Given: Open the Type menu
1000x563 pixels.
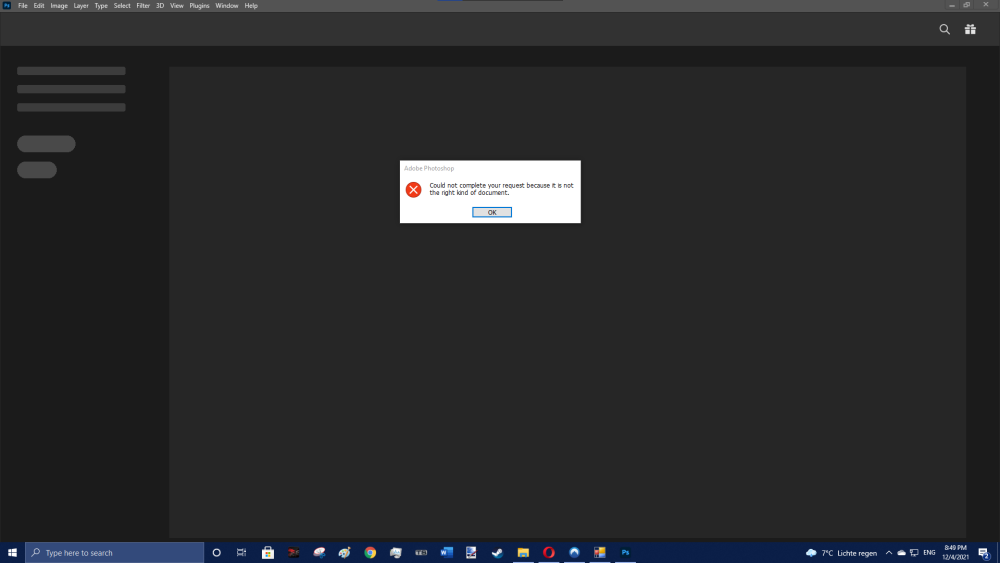Looking at the screenshot, I should [x=101, y=6].
